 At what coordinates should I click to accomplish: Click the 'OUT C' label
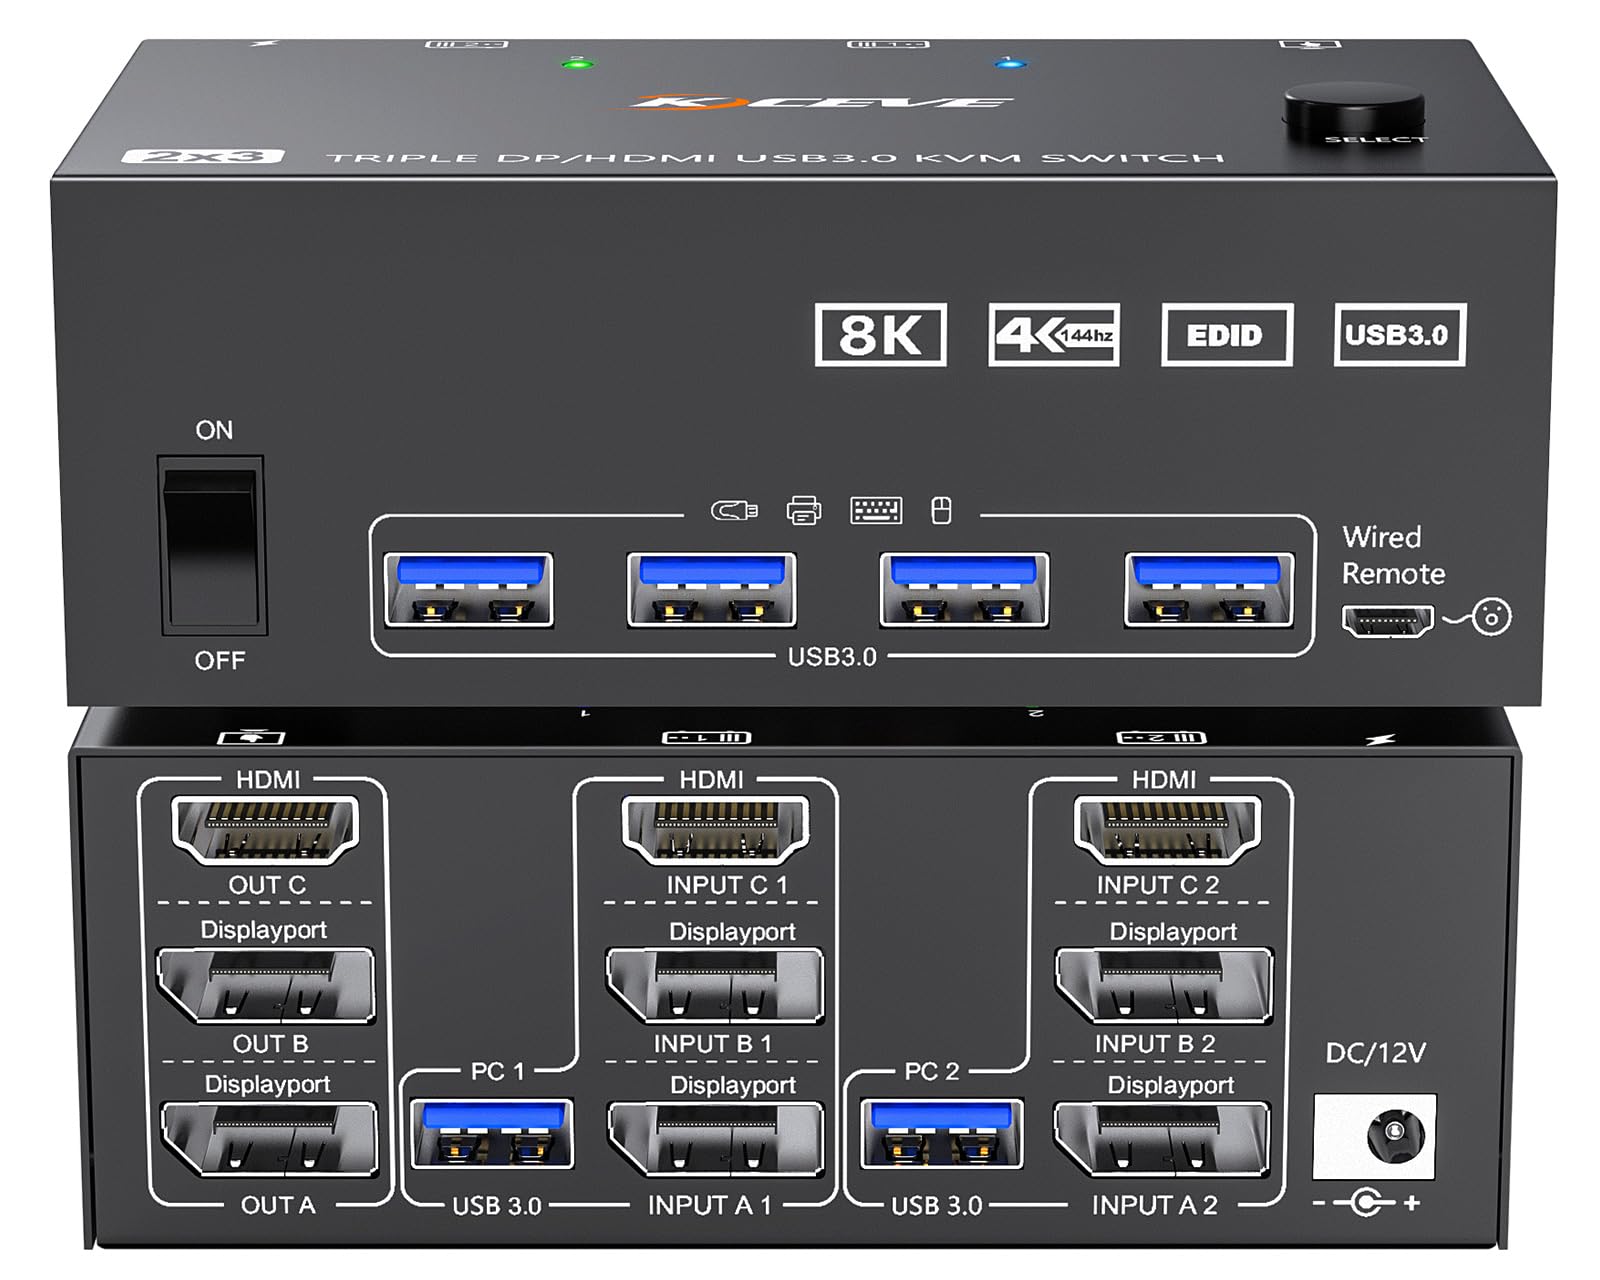click(267, 885)
